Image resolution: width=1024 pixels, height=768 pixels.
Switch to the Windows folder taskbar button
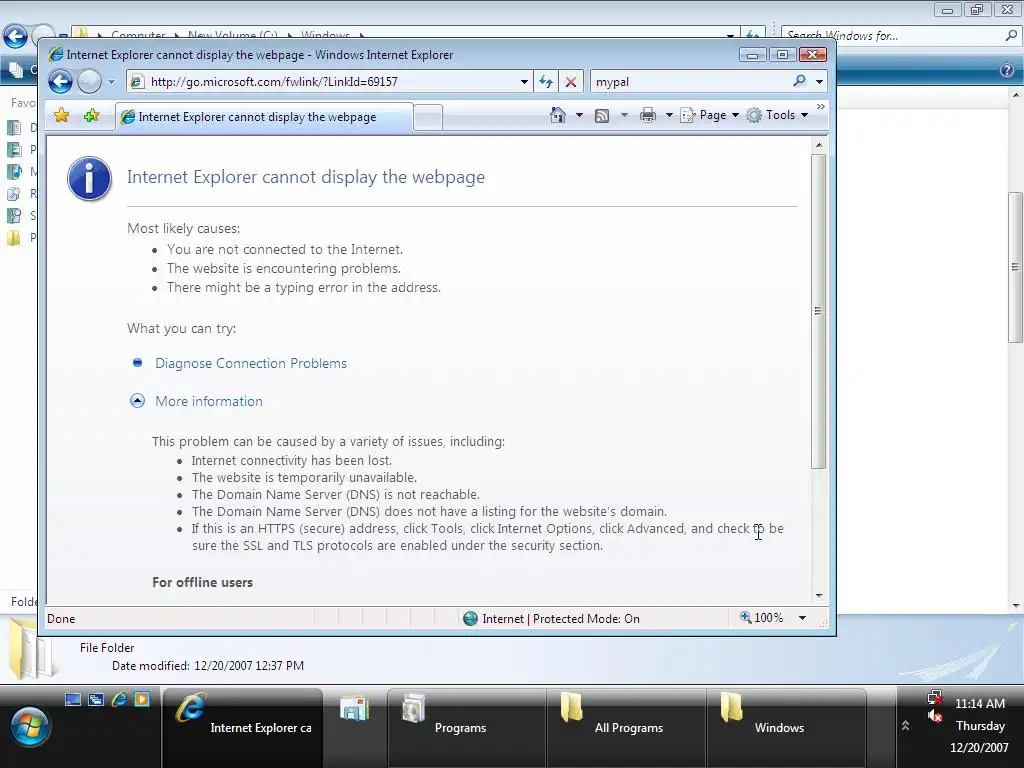coord(786,727)
